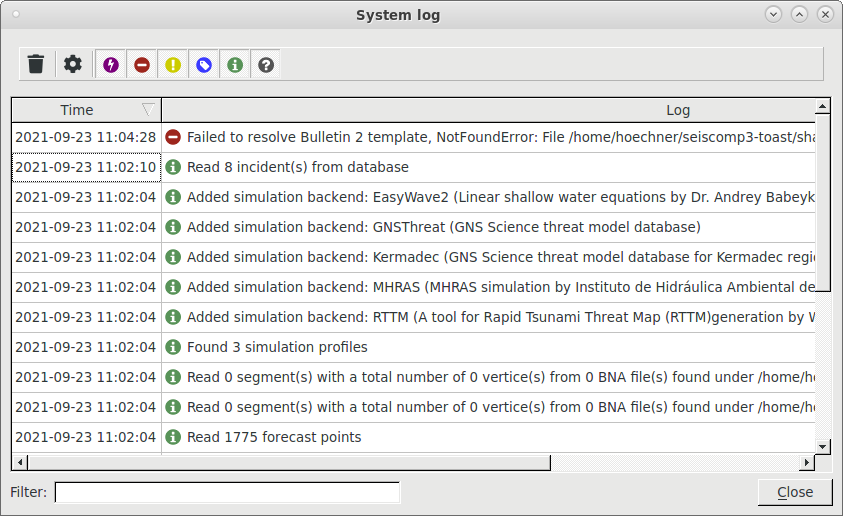Click the window roll-up chevron in title bar
Viewport: 843px width, 516px height.
click(x=799, y=15)
